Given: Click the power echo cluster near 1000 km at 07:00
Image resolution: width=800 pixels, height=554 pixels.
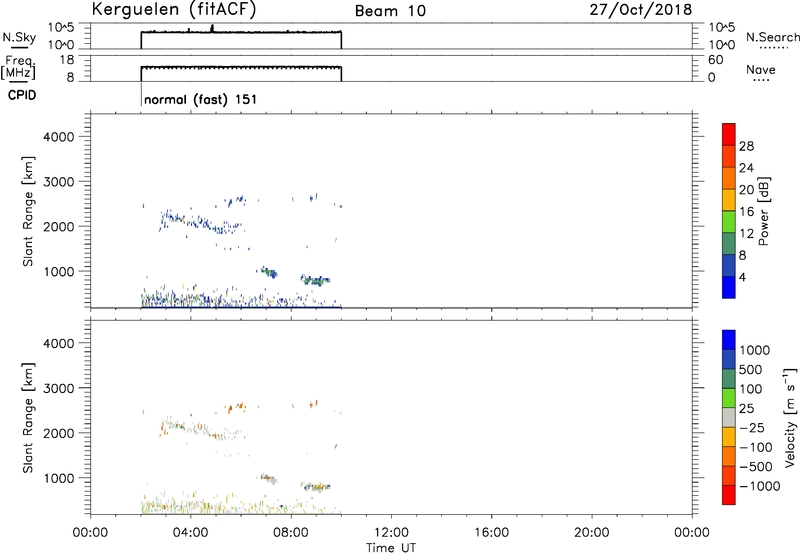Looking at the screenshot, I should click(269, 272).
